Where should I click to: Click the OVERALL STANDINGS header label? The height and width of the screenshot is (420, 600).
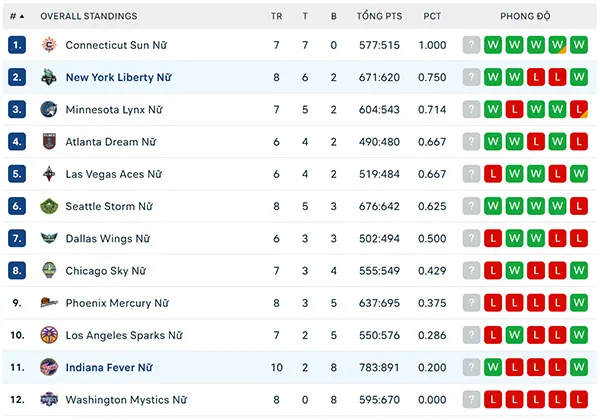[x=89, y=16]
